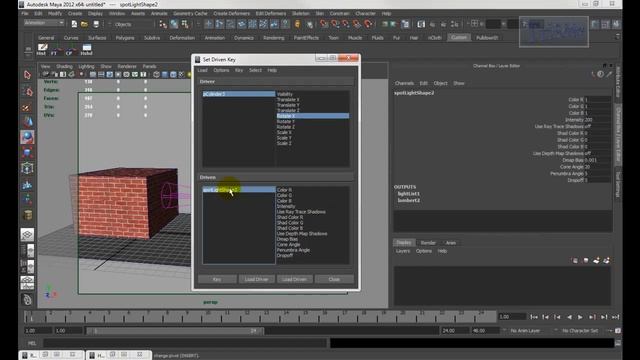Image resolution: width=640 pixels, height=360 pixels.
Task: Click the Open Scene folder icon
Action: coord(84,24)
